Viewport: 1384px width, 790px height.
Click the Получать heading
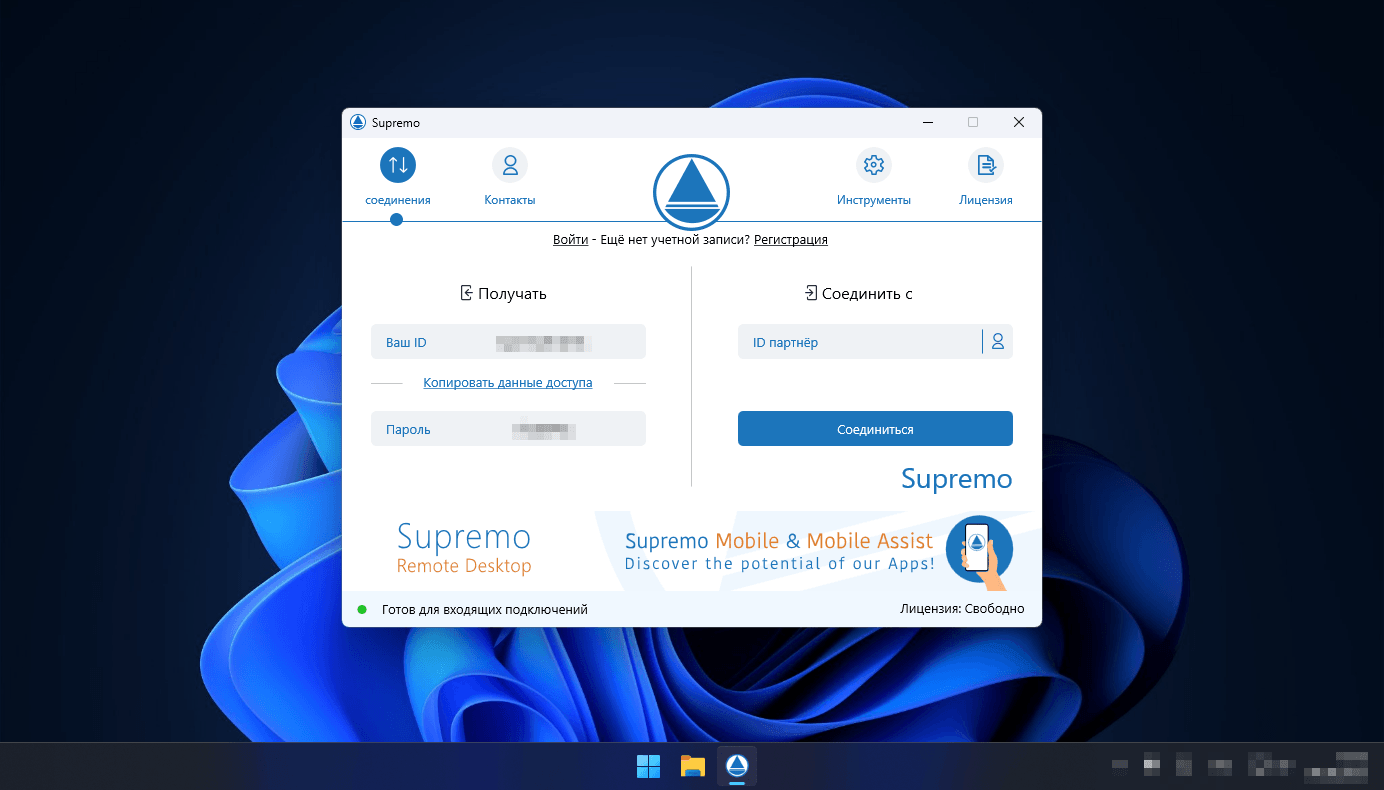(x=503, y=293)
